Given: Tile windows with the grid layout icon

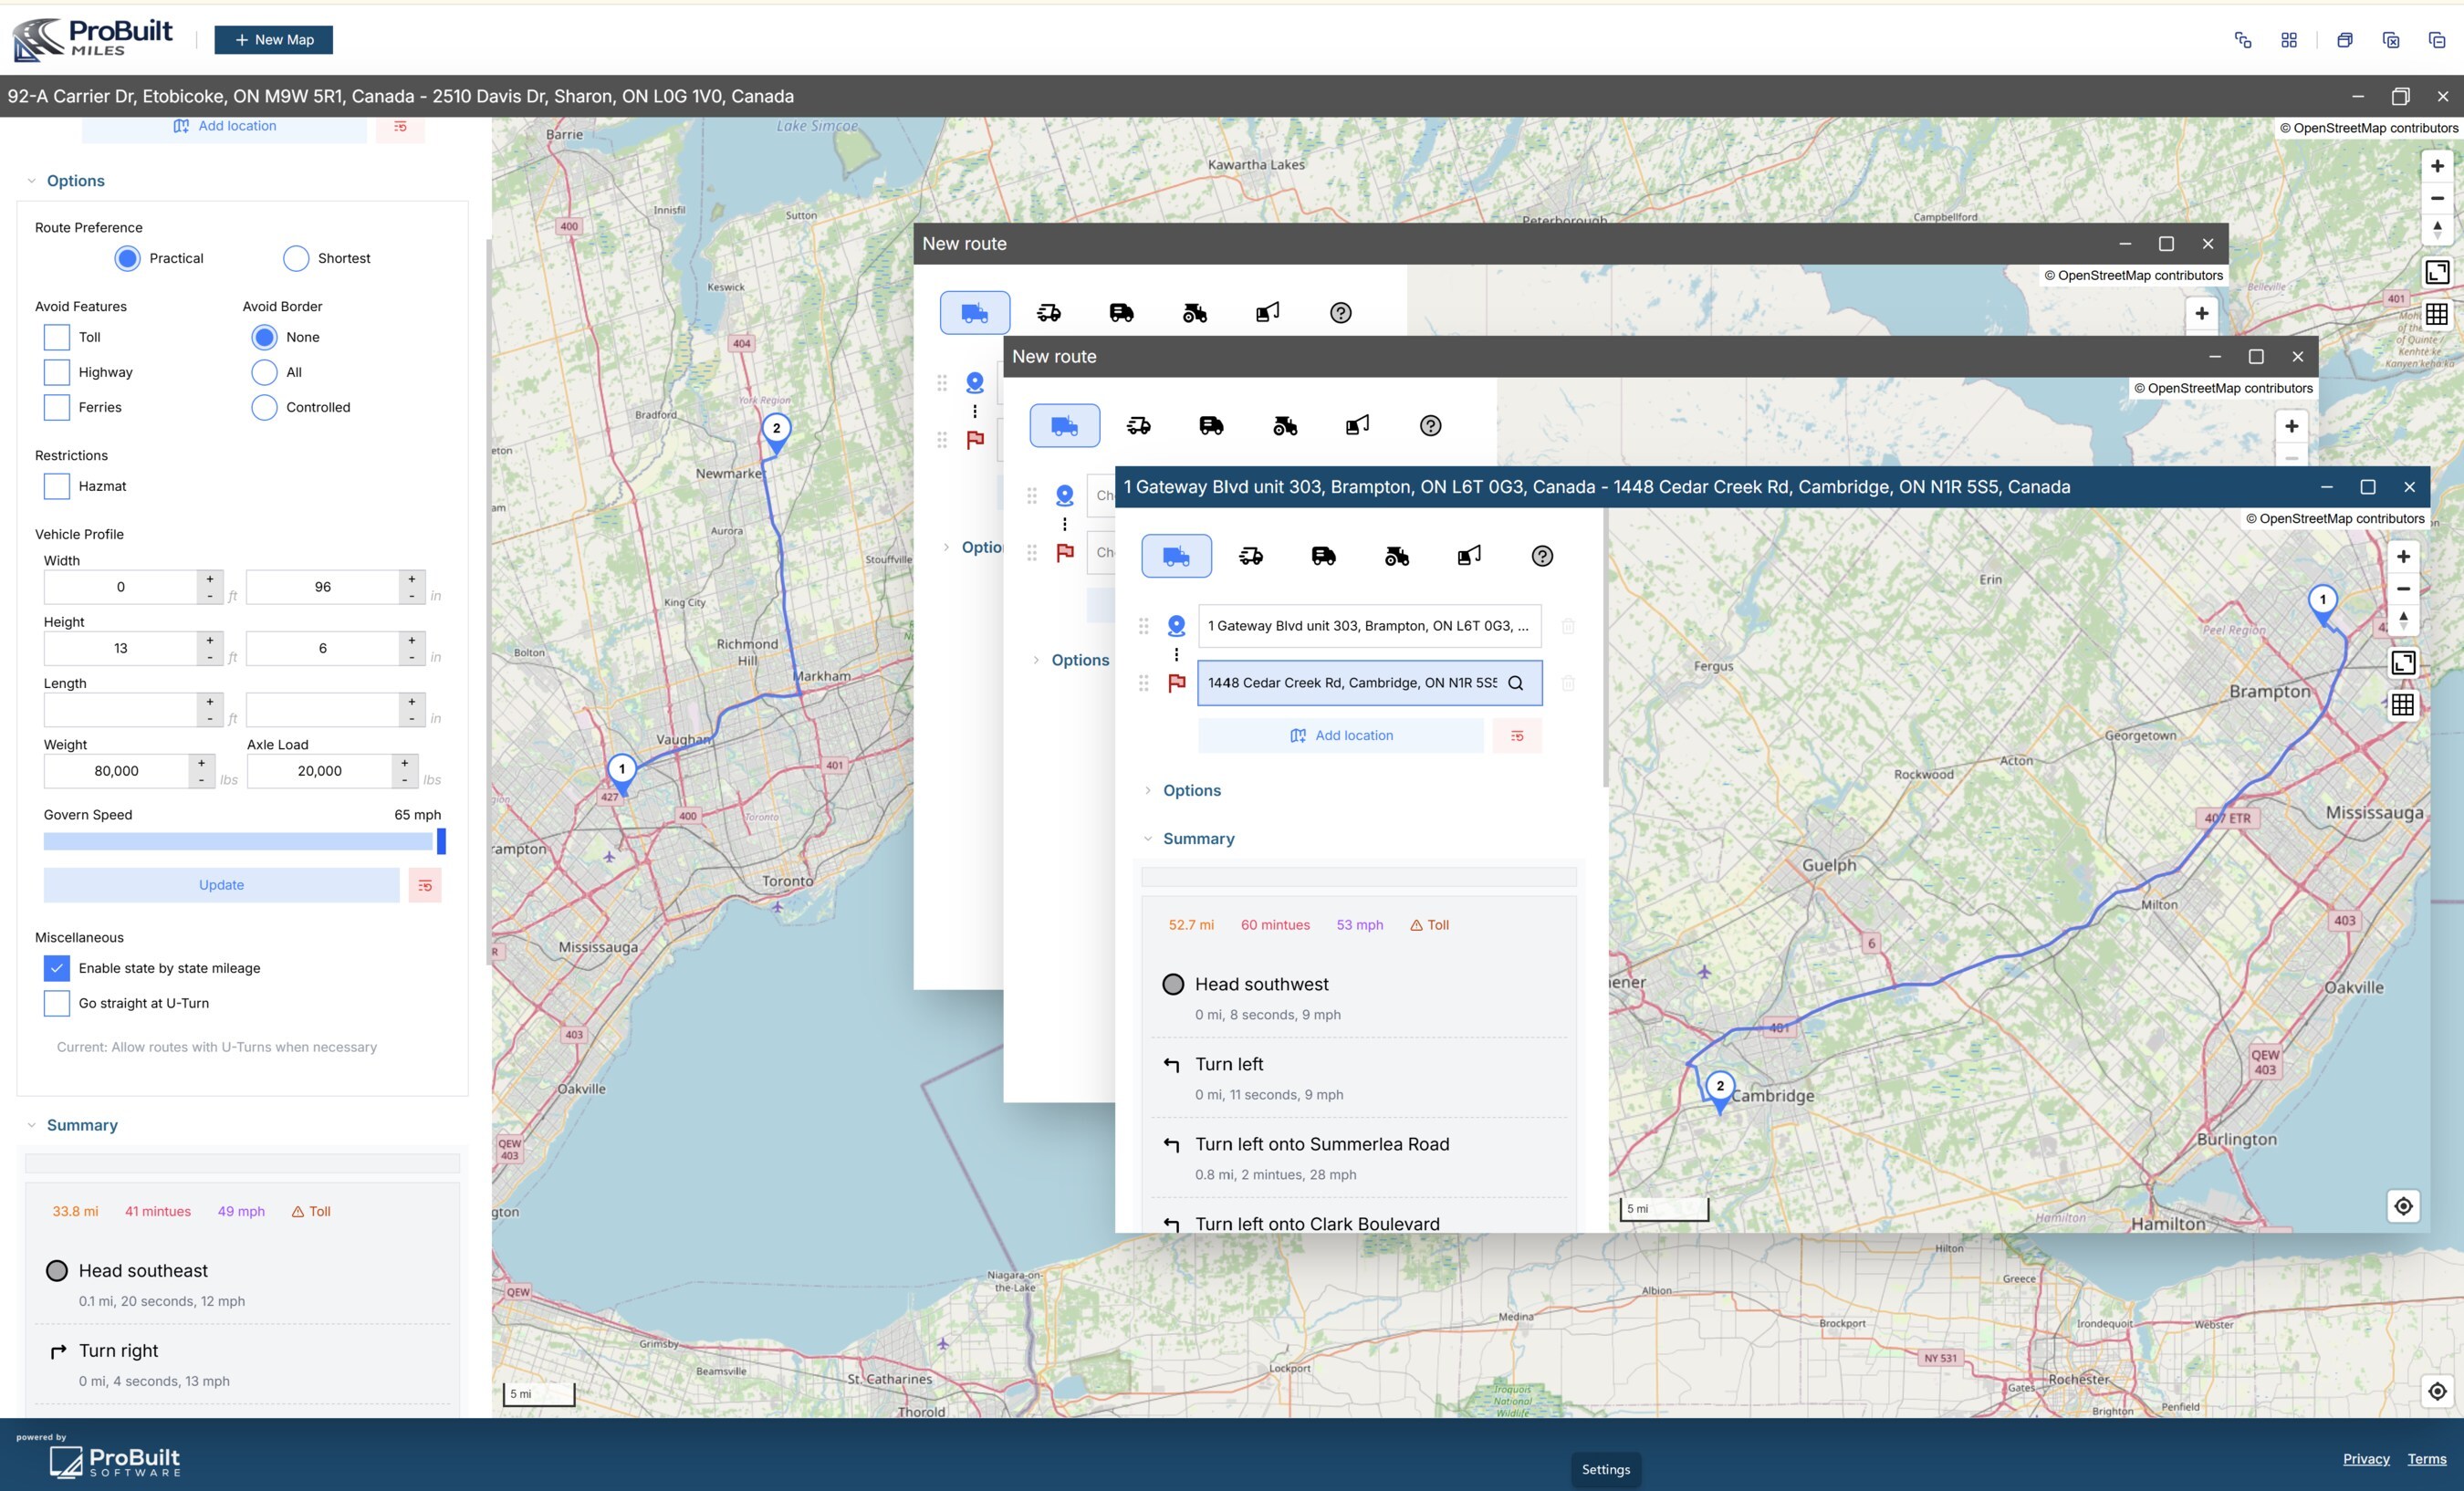Looking at the screenshot, I should (2289, 40).
